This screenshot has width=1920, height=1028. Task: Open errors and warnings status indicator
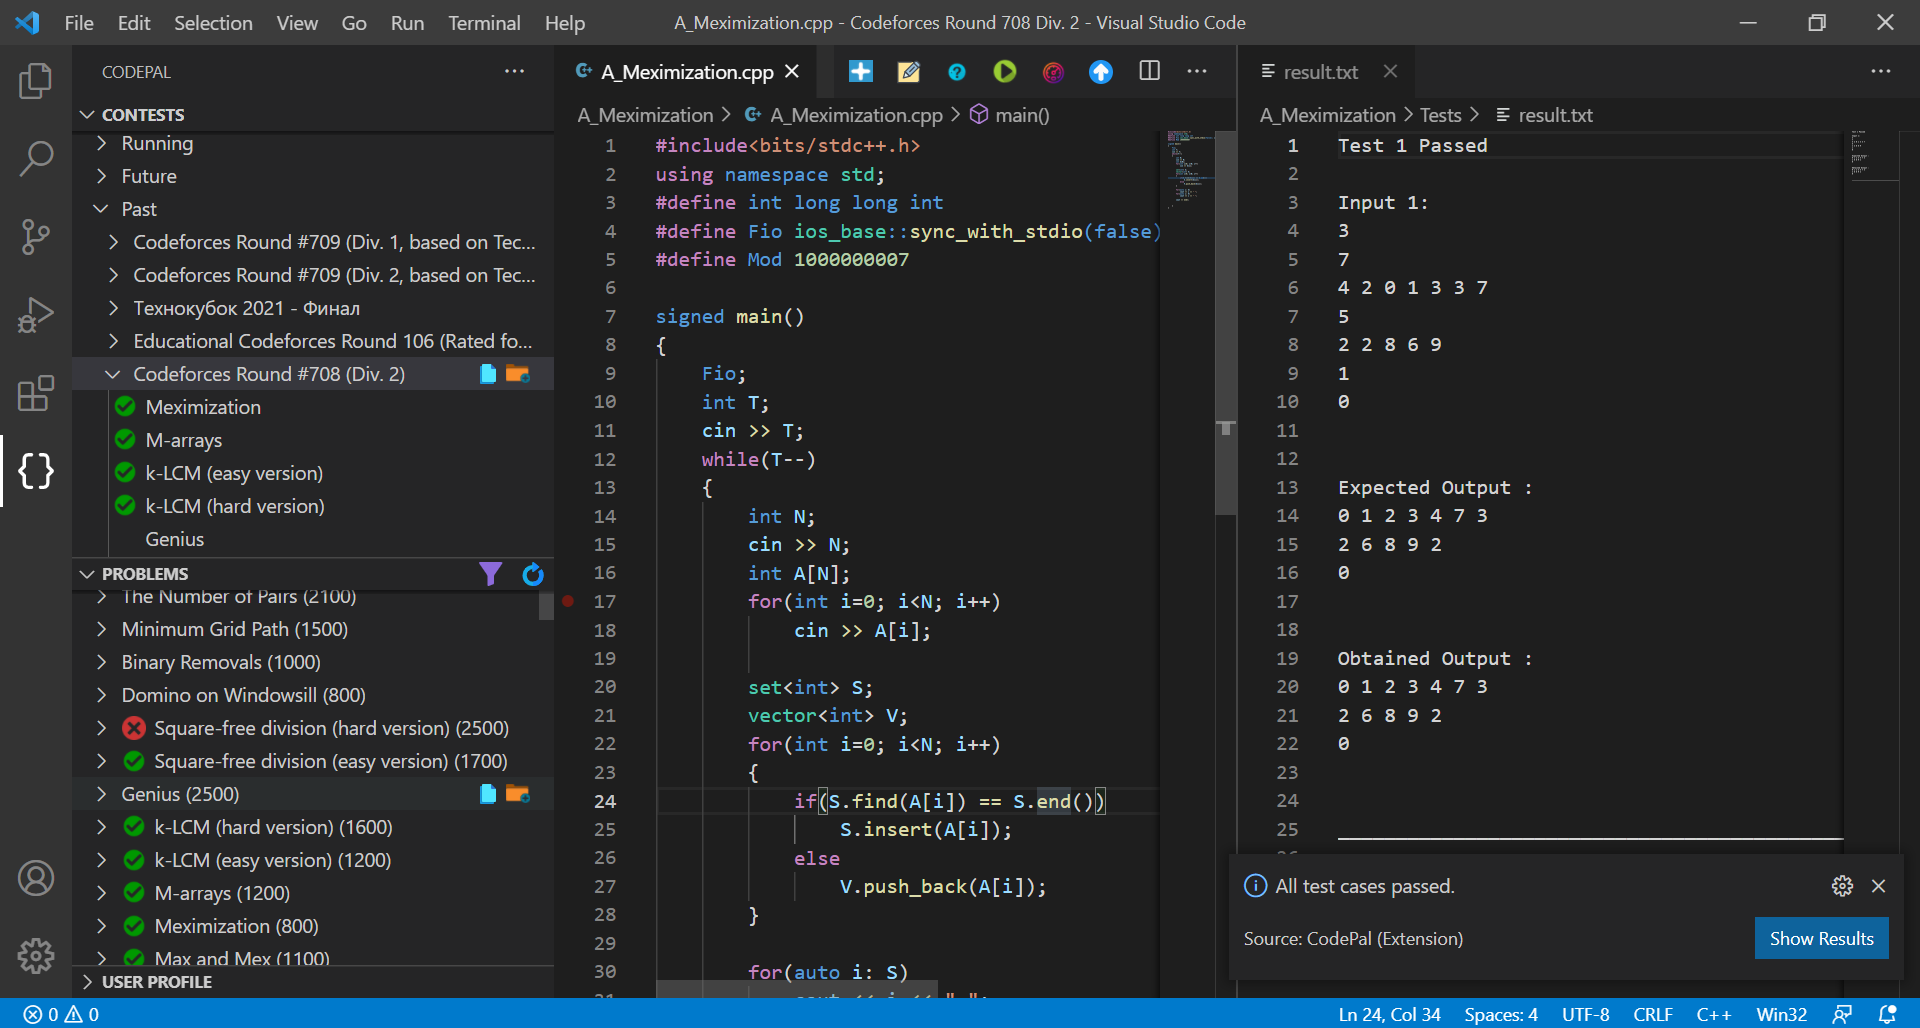pos(61,1014)
